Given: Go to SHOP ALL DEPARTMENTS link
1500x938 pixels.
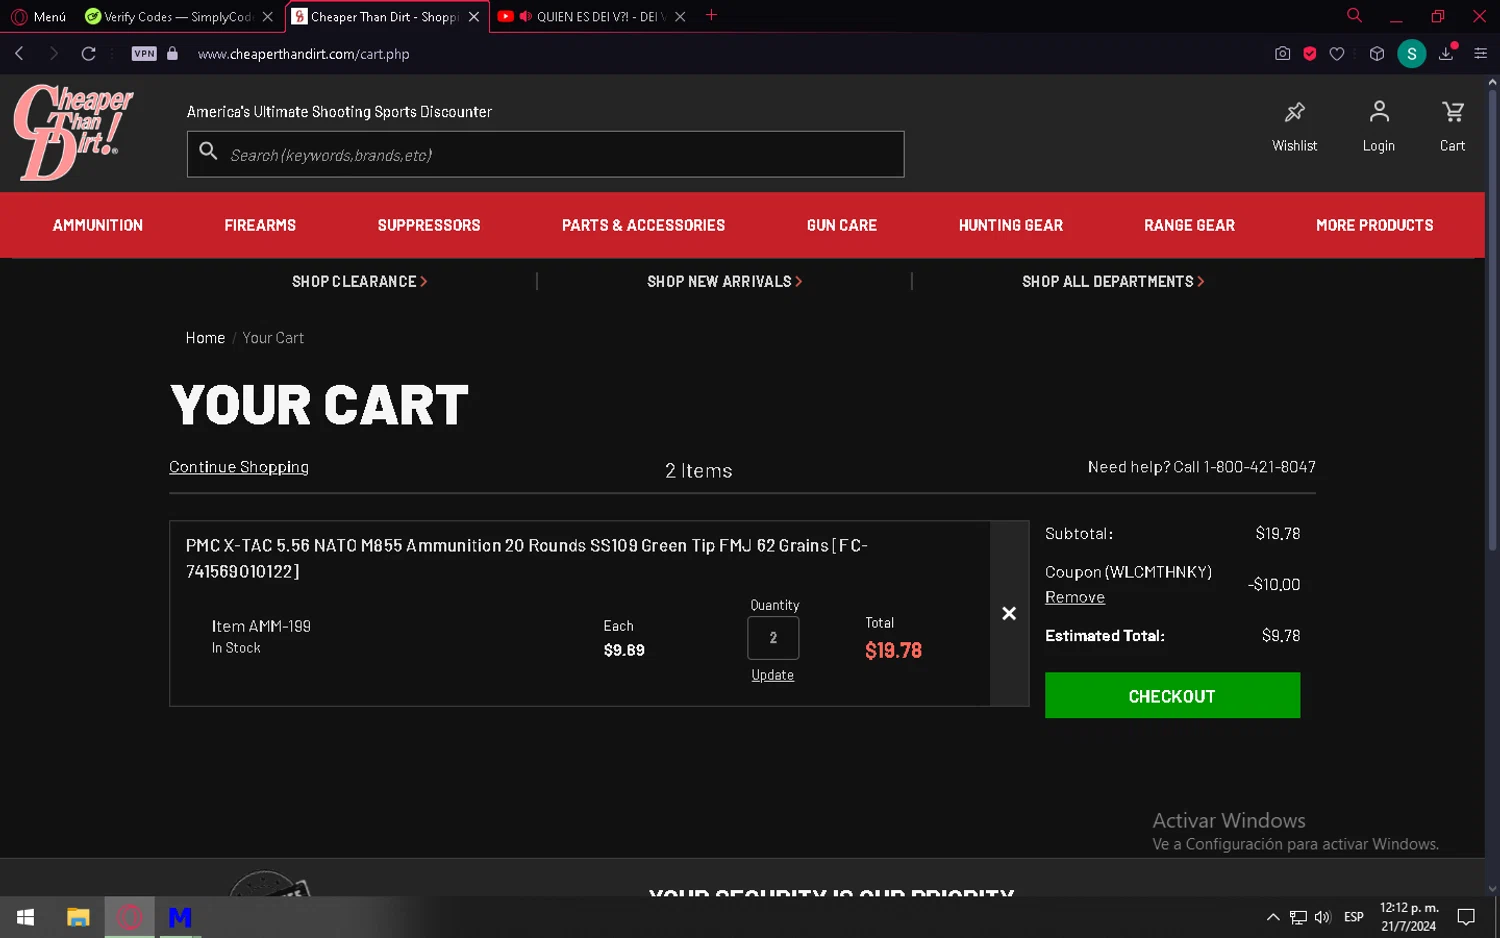Looking at the screenshot, I should click(1113, 282).
